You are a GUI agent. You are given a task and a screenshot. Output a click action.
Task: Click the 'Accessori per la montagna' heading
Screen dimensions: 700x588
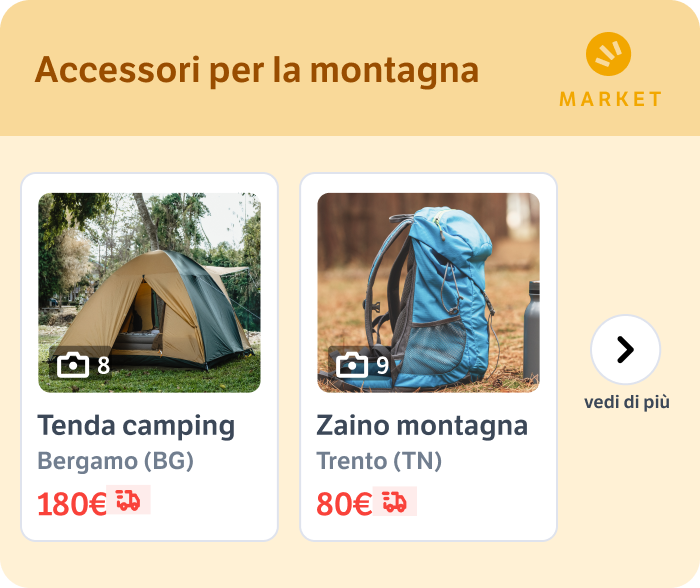[257, 70]
